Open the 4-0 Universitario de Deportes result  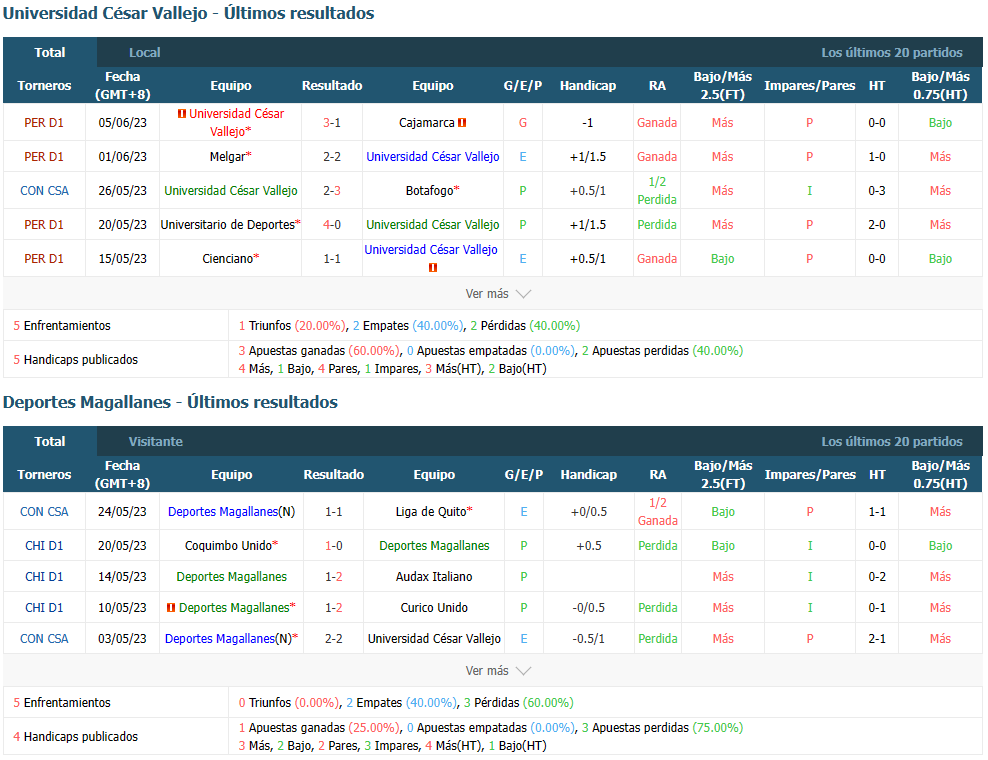tap(332, 225)
